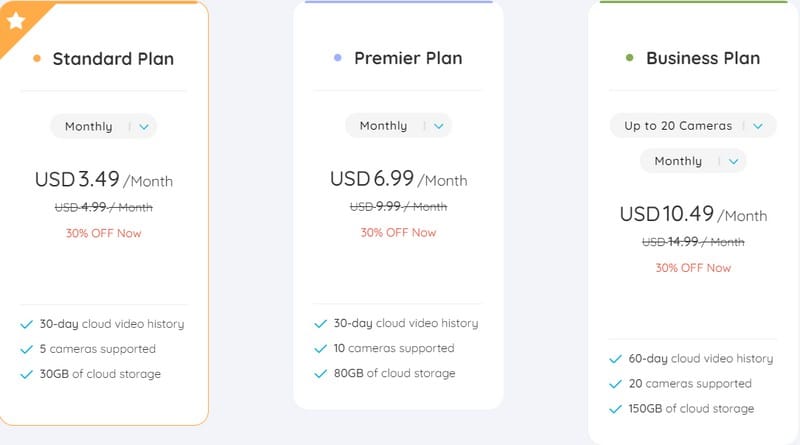
Task: Click checkmark beside 60-day cloud video history
Action: (615, 359)
